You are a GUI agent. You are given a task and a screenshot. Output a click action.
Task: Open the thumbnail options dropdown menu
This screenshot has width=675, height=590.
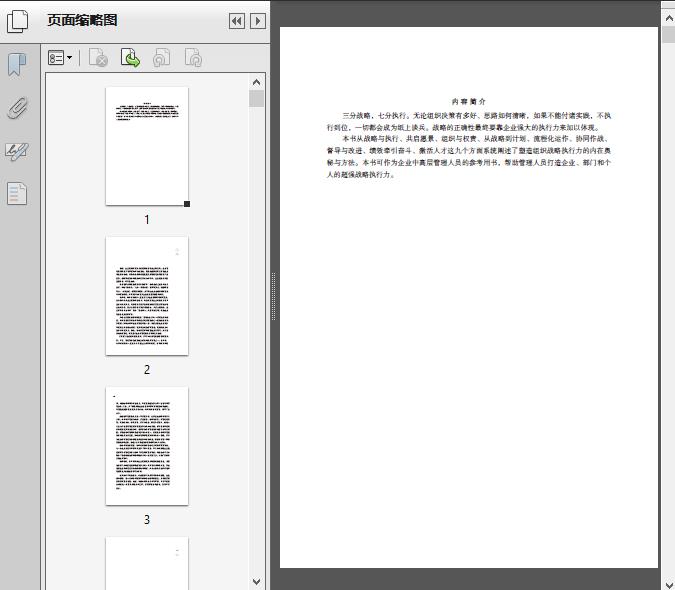point(60,58)
